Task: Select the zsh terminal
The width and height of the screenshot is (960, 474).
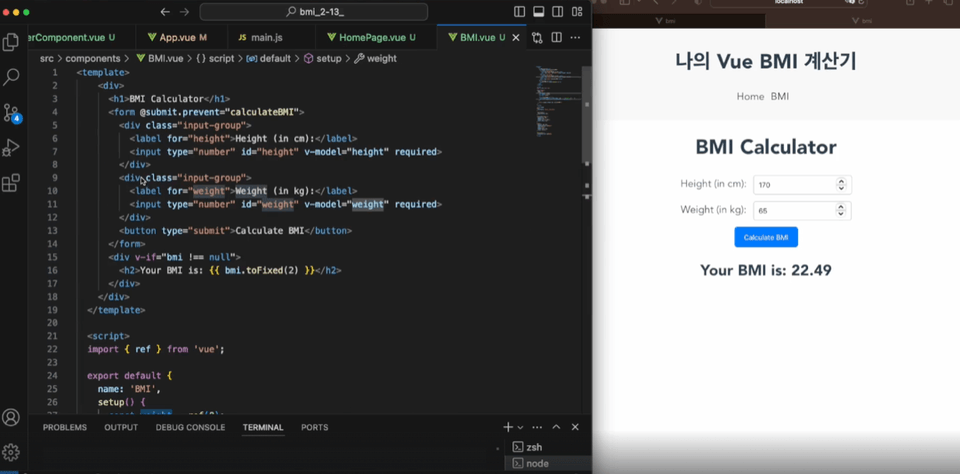Action: 547,447
